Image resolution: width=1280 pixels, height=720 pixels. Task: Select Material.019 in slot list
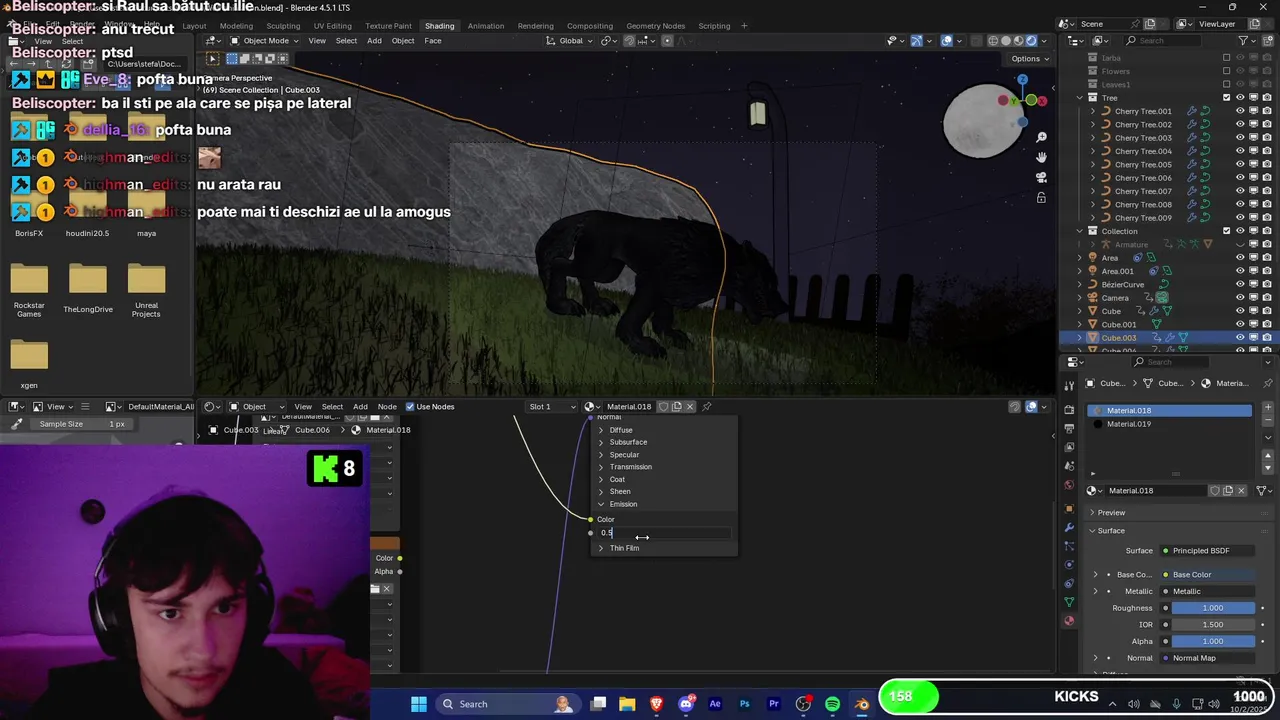point(1170,424)
